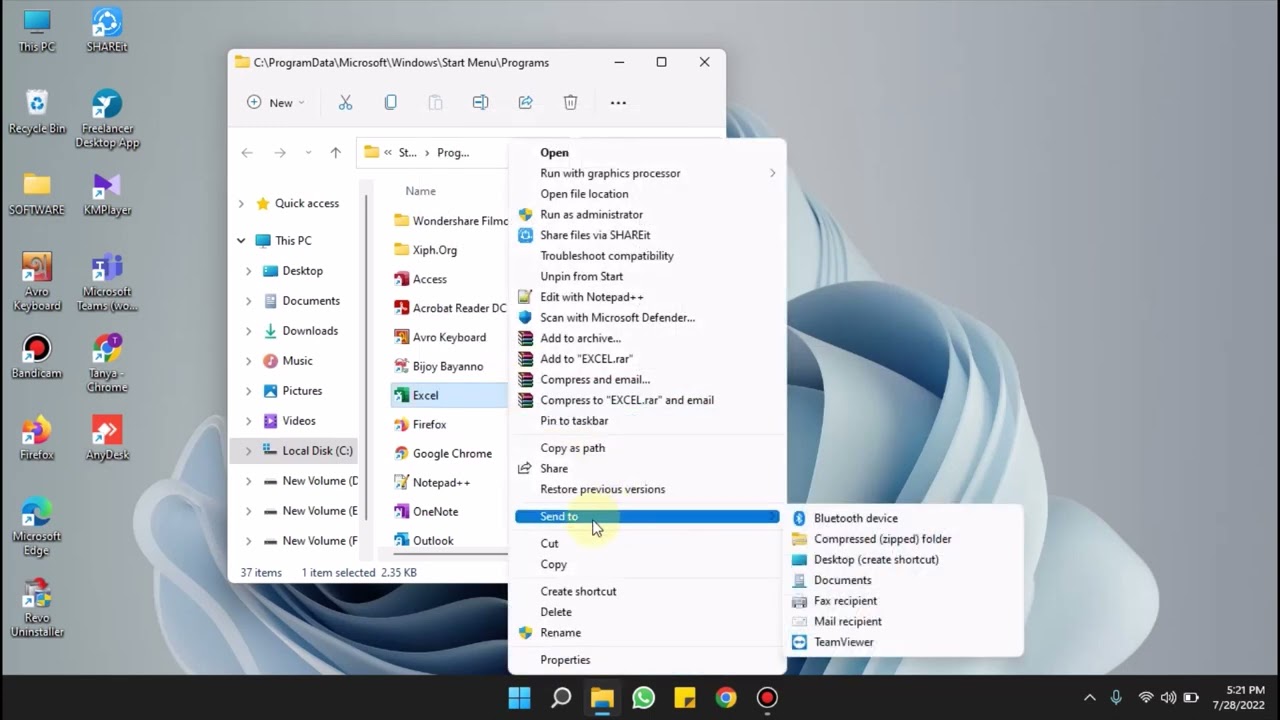Open the KMPlayer desktop shortcut
Viewport: 1280px width, 720px height.
click(107, 194)
